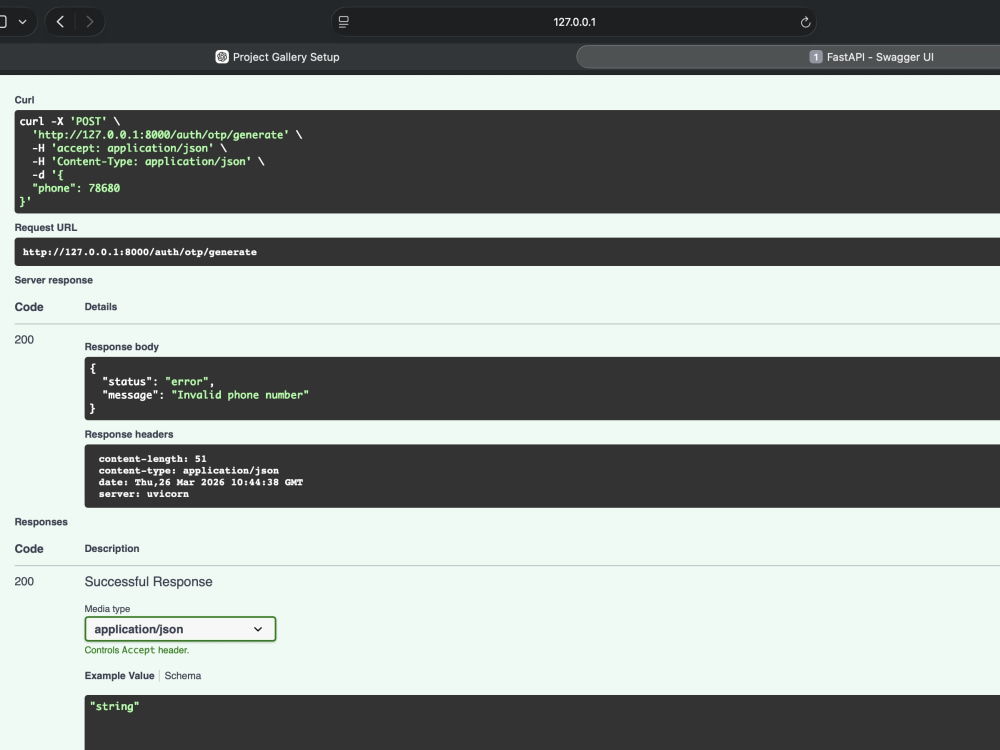Viewport: 1000px width, 750px height.
Task: Click the numbered badge on FastAPI tab
Action: click(x=815, y=57)
